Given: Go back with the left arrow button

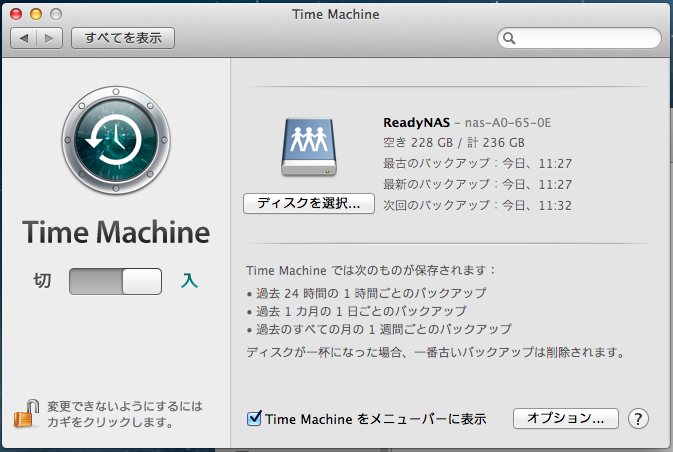Looking at the screenshot, I should [x=24, y=38].
